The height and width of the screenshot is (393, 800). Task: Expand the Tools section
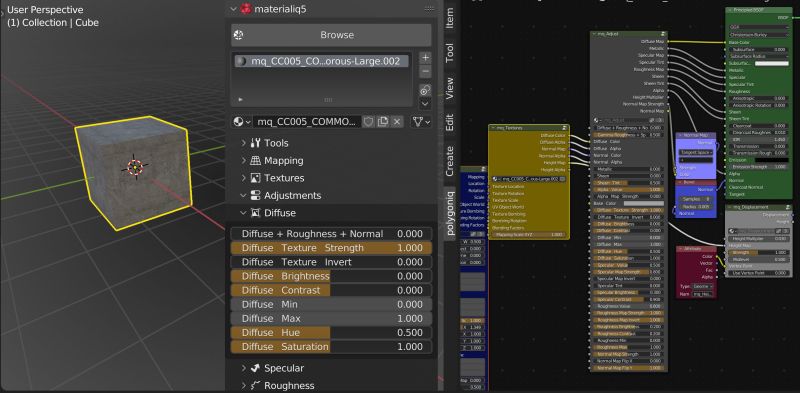pos(244,143)
